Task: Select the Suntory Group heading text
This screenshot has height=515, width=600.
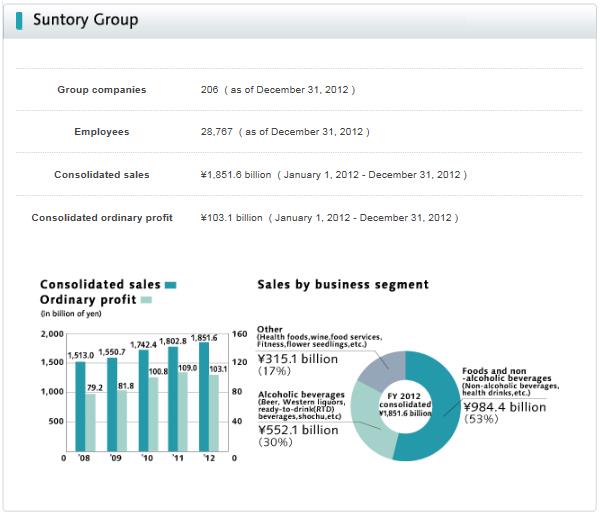Action: point(85,20)
